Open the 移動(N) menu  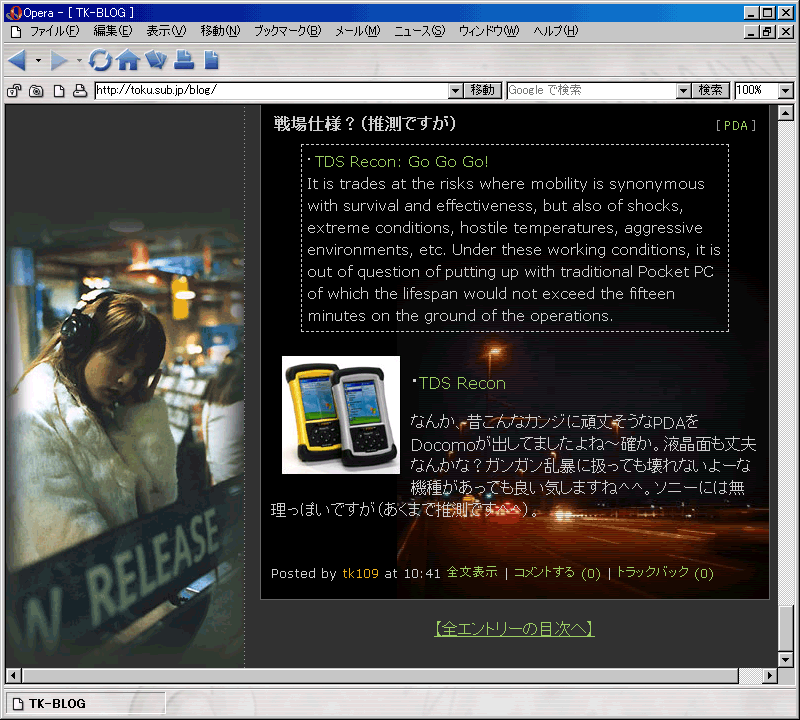220,32
